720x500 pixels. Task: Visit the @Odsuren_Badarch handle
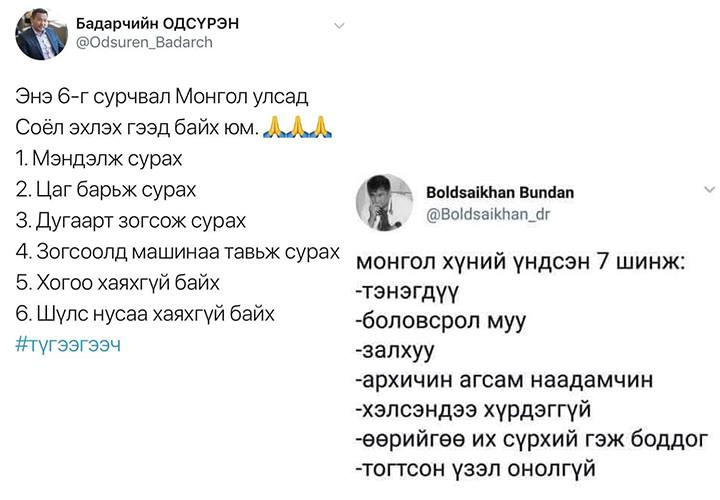[x=144, y=42]
